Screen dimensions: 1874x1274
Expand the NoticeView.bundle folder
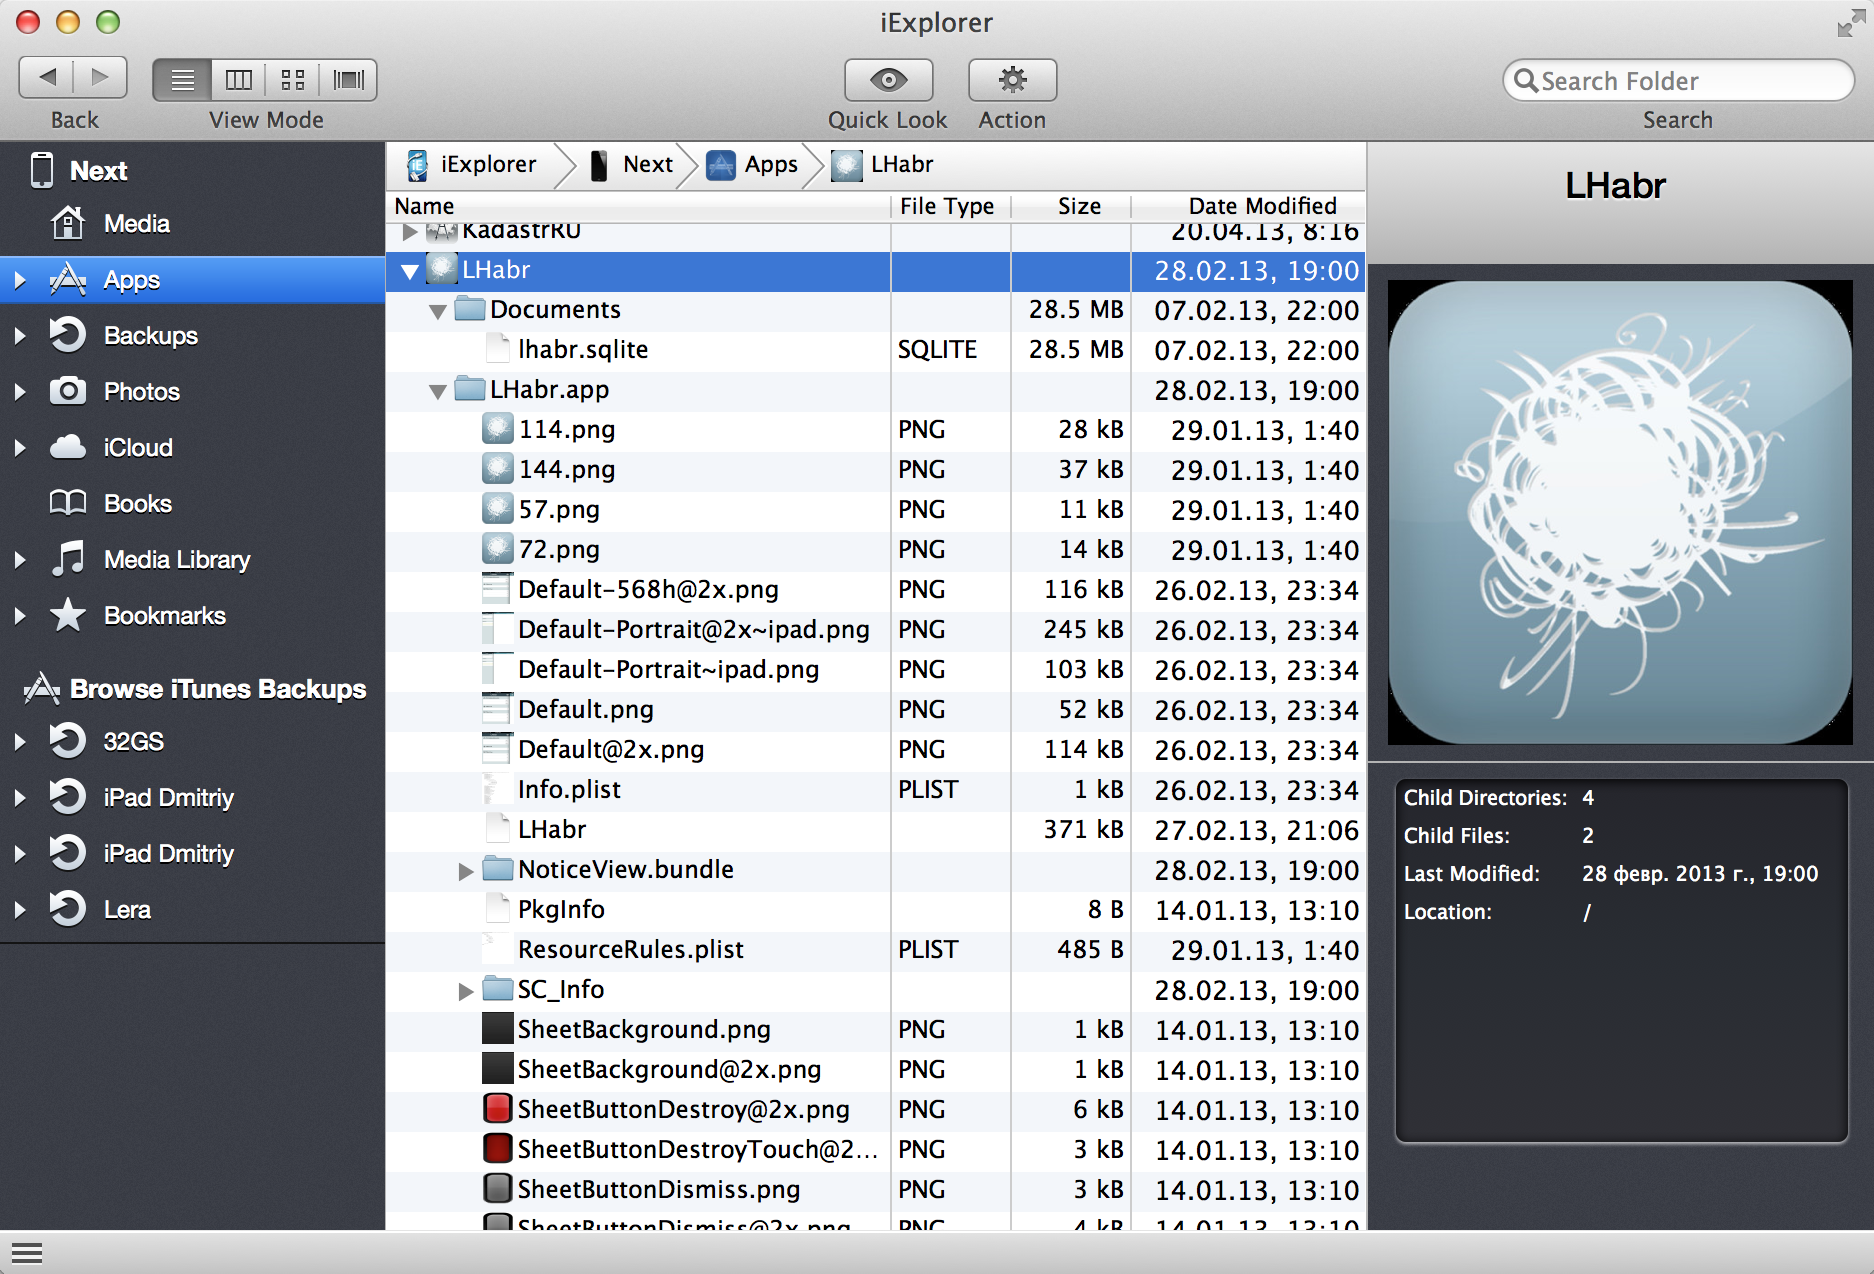click(x=466, y=871)
